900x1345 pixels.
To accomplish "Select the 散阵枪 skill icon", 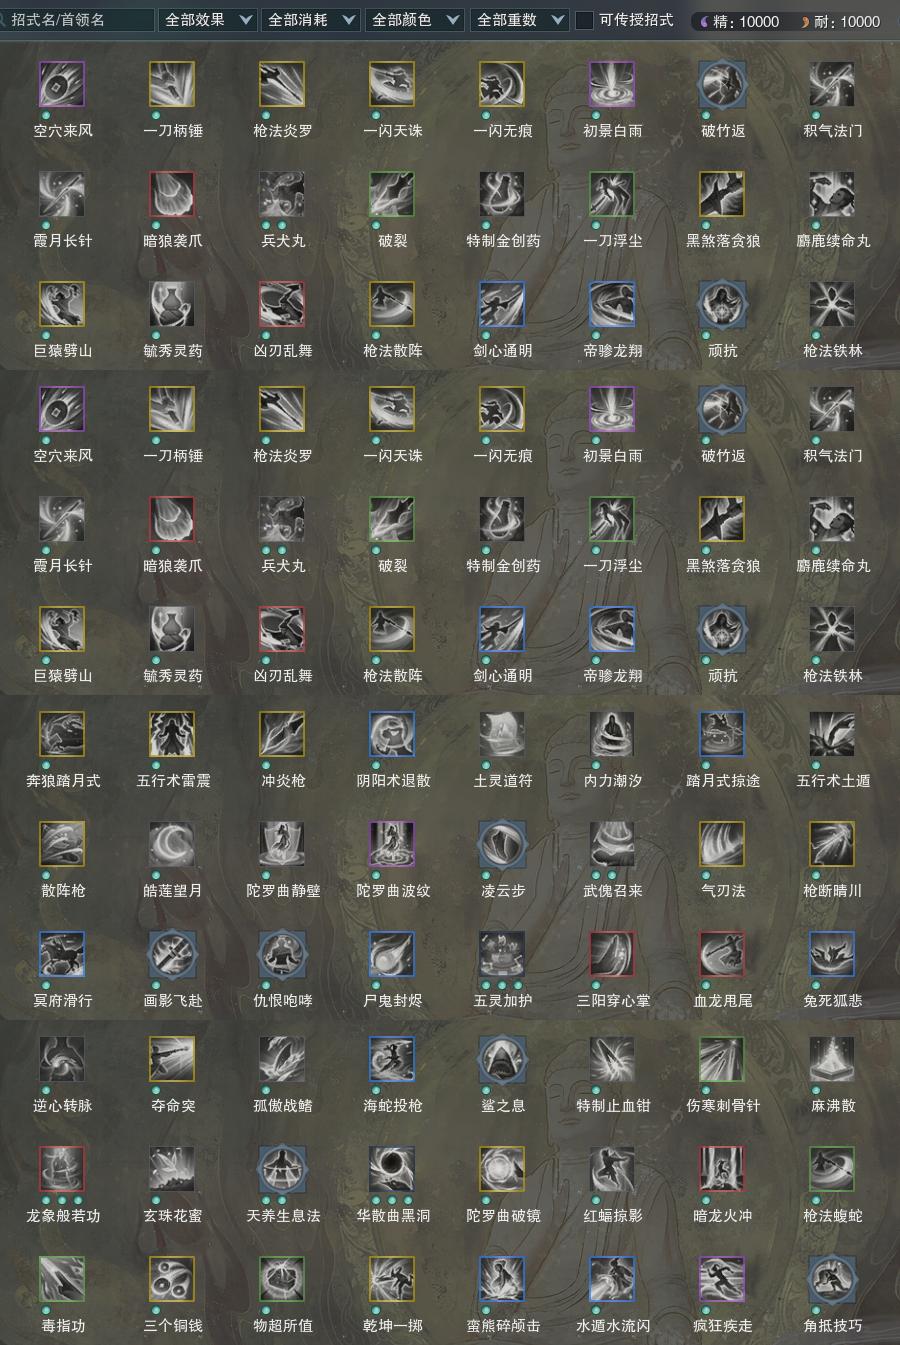I will (x=62, y=844).
